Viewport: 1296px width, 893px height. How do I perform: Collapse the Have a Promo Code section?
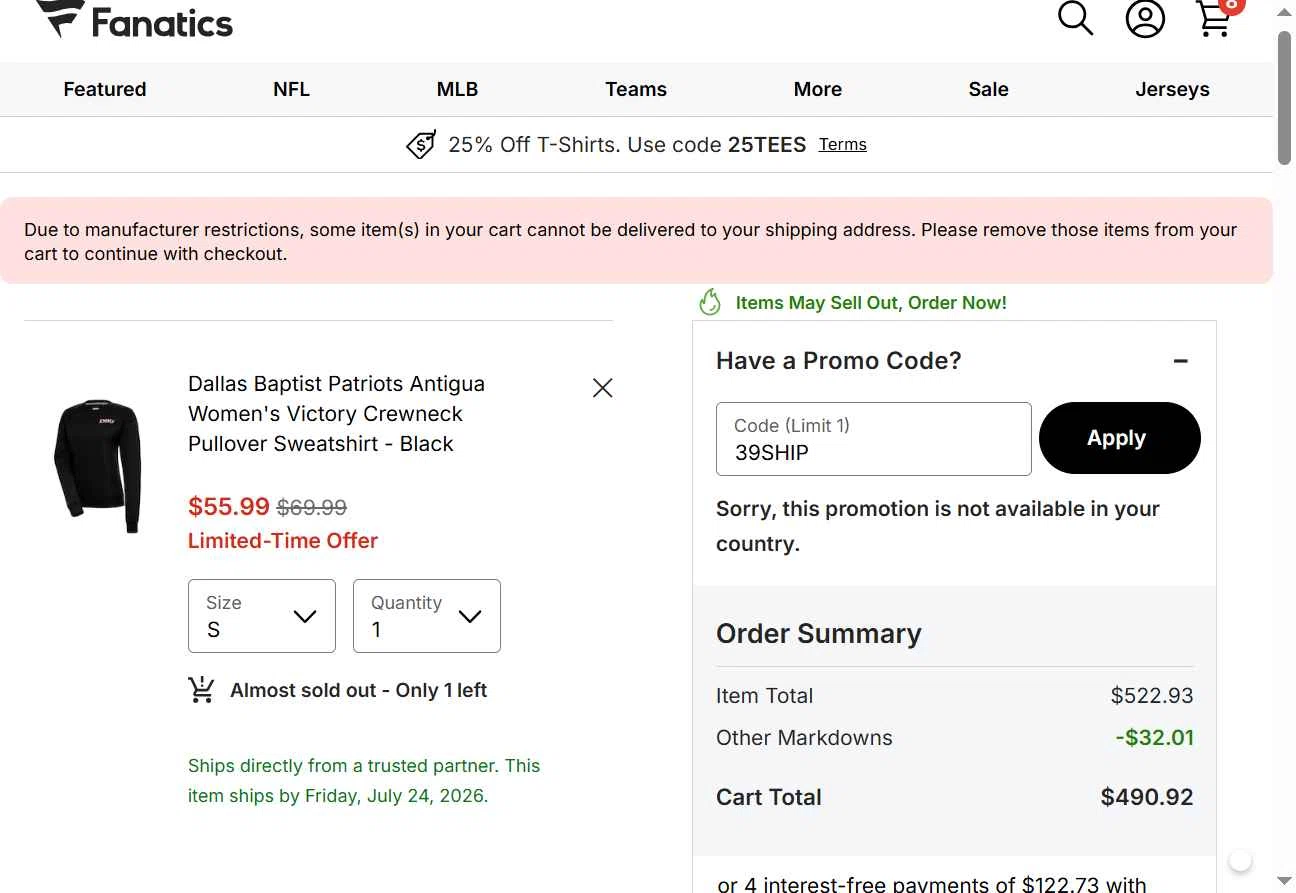[x=1181, y=361]
